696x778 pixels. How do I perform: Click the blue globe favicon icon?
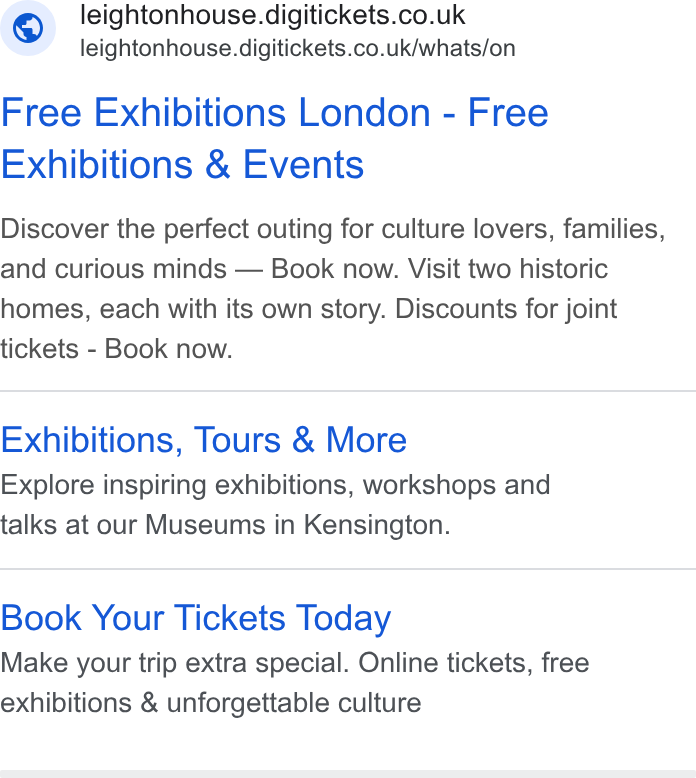click(28, 28)
